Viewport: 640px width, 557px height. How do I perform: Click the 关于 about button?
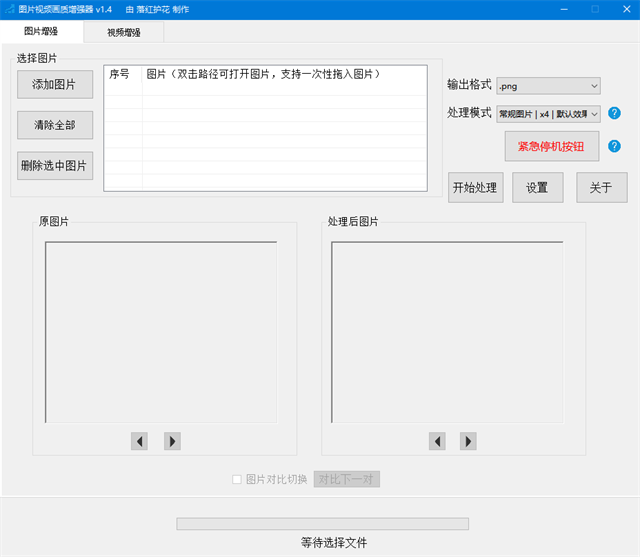[602, 188]
